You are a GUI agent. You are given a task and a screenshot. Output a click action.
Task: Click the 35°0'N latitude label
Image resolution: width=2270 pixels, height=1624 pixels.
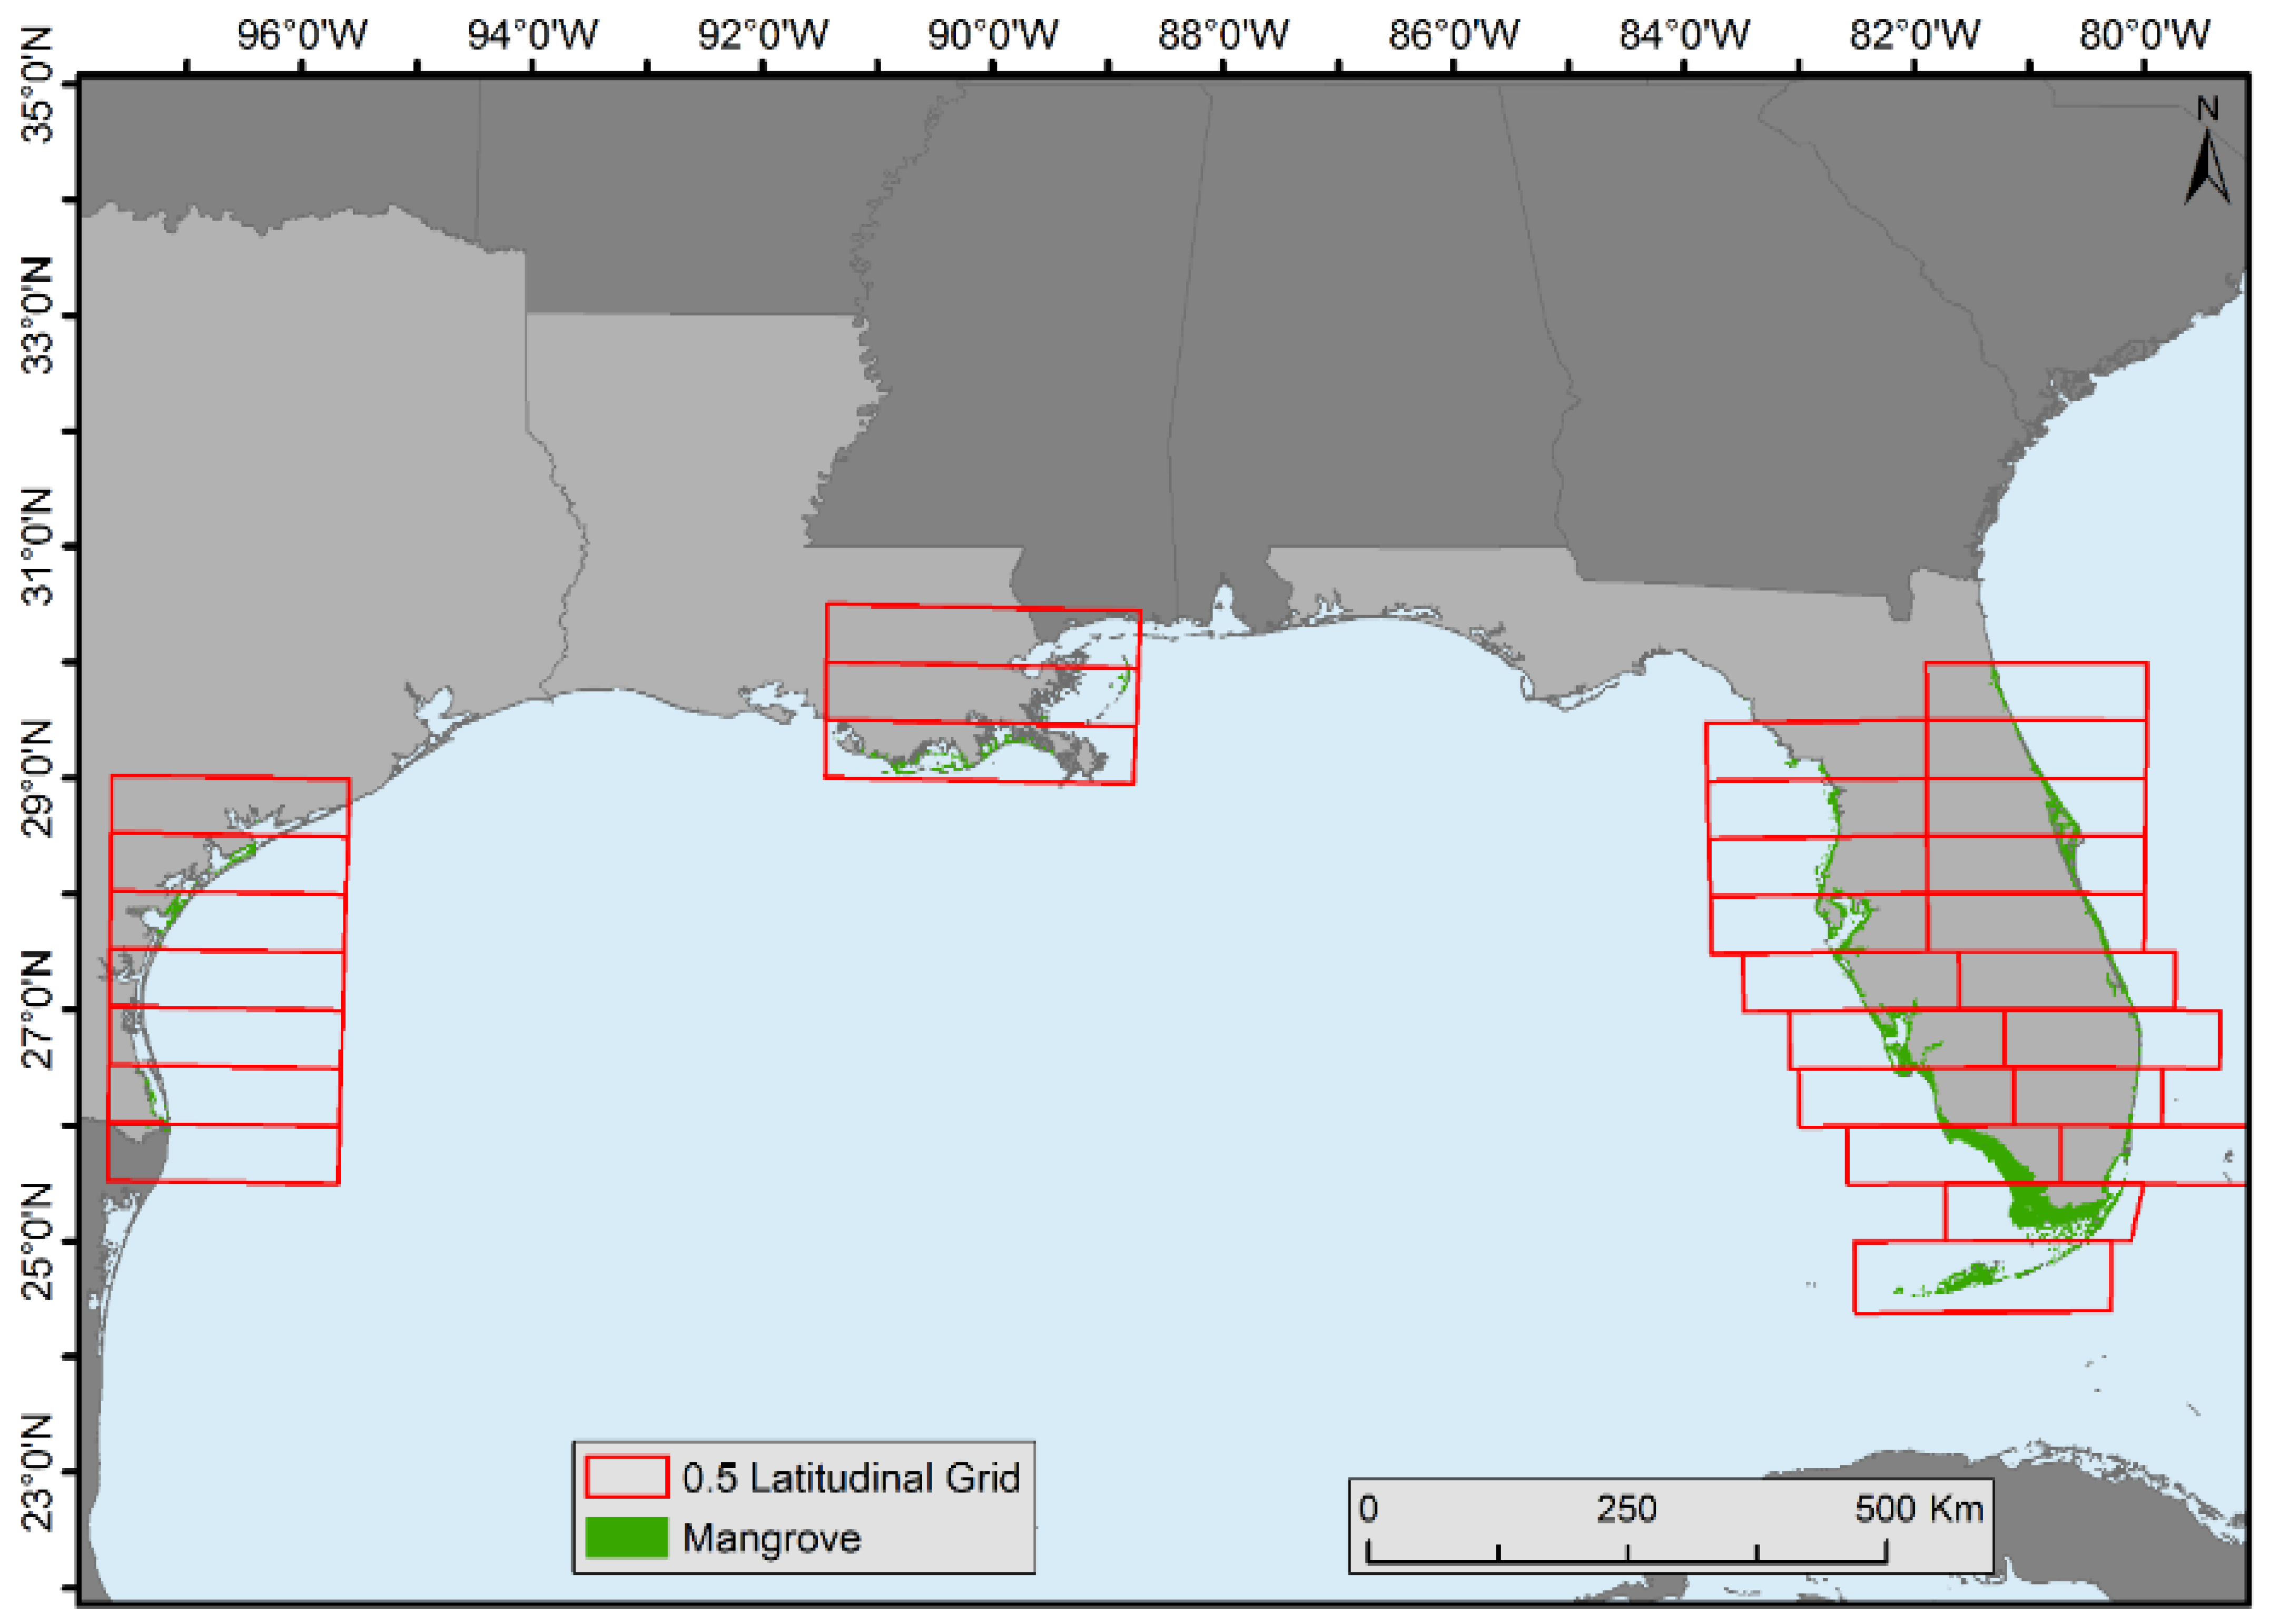(x=38, y=84)
